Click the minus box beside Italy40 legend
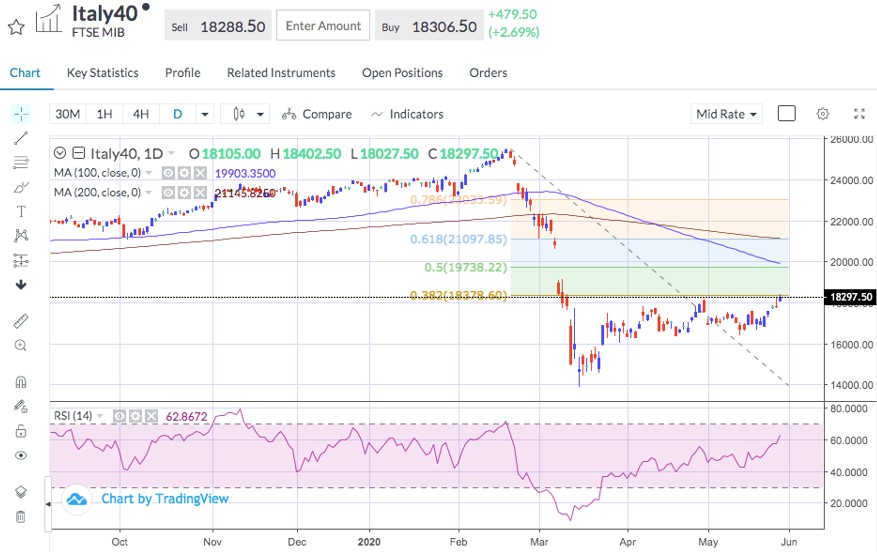Viewport: 877px width, 552px height. [79, 153]
